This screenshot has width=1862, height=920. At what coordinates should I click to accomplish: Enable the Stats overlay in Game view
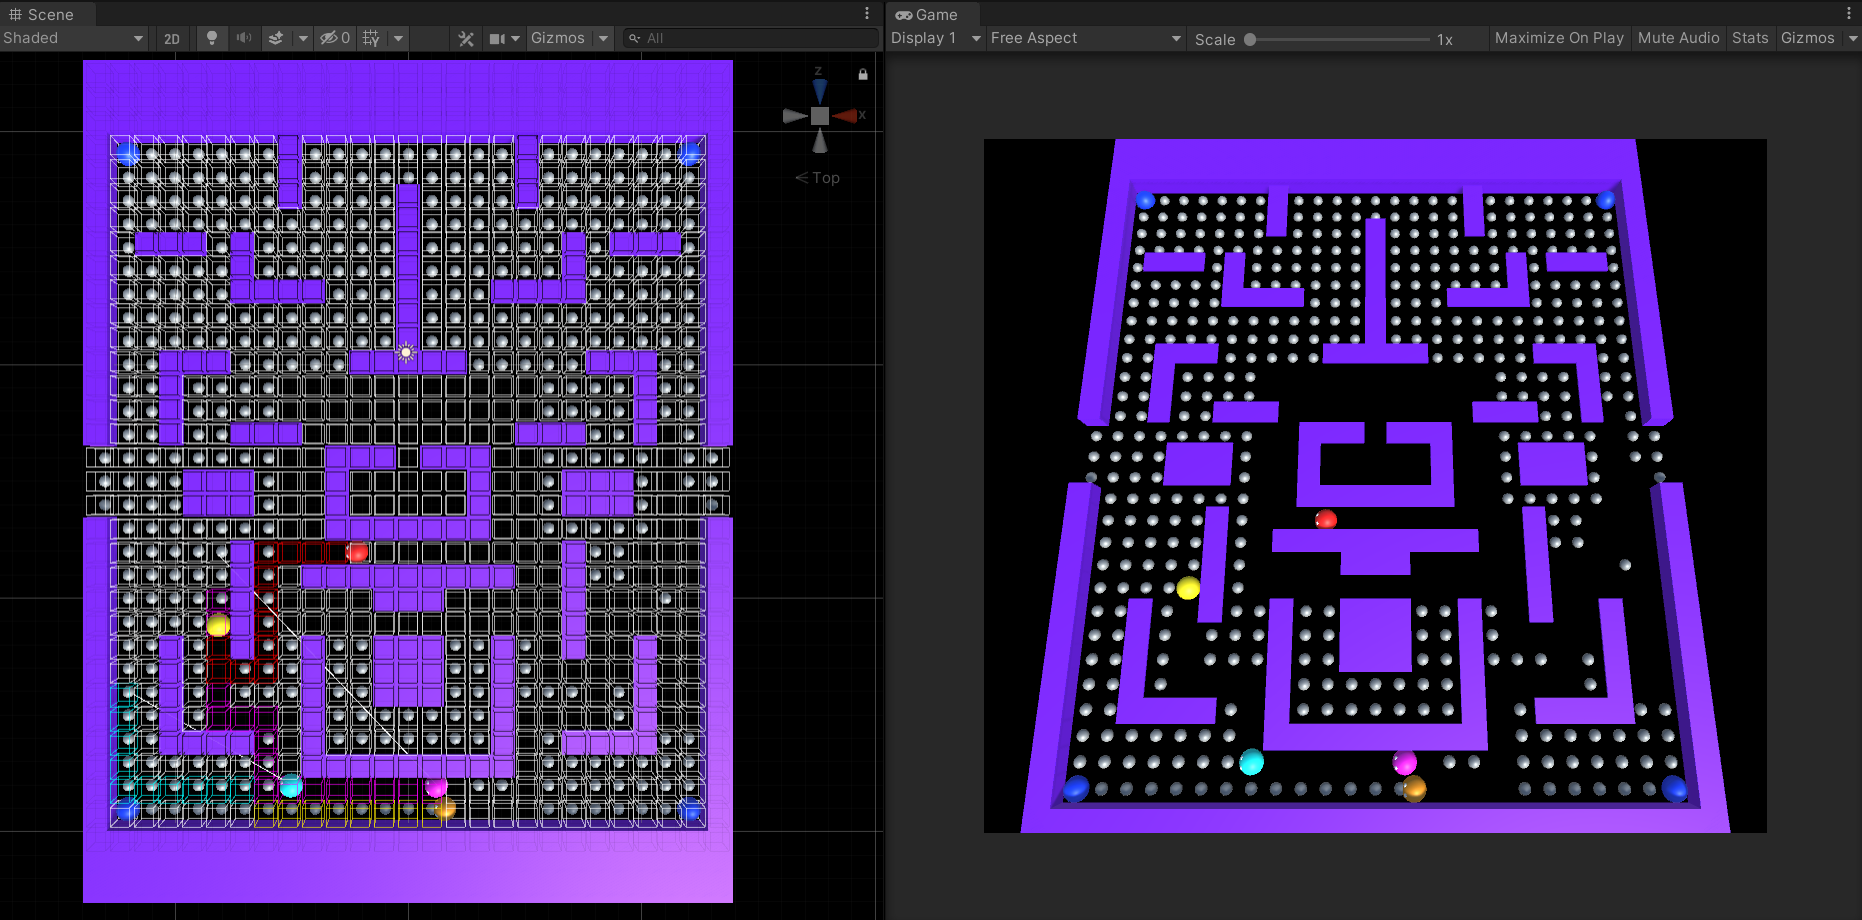[x=1750, y=38]
